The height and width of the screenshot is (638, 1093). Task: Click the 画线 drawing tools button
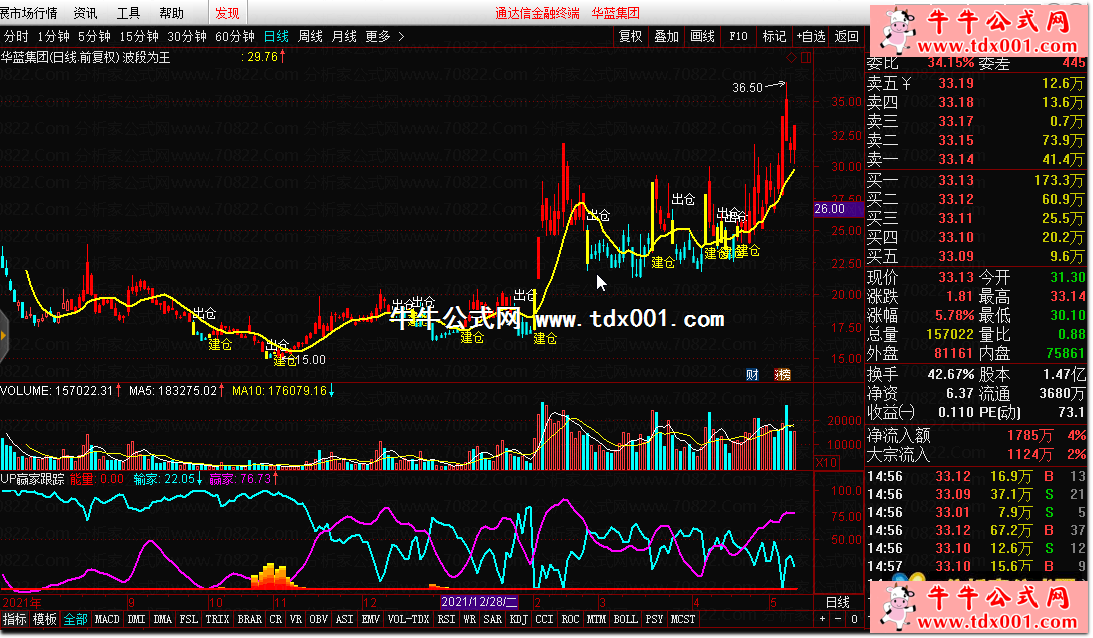[x=703, y=36]
